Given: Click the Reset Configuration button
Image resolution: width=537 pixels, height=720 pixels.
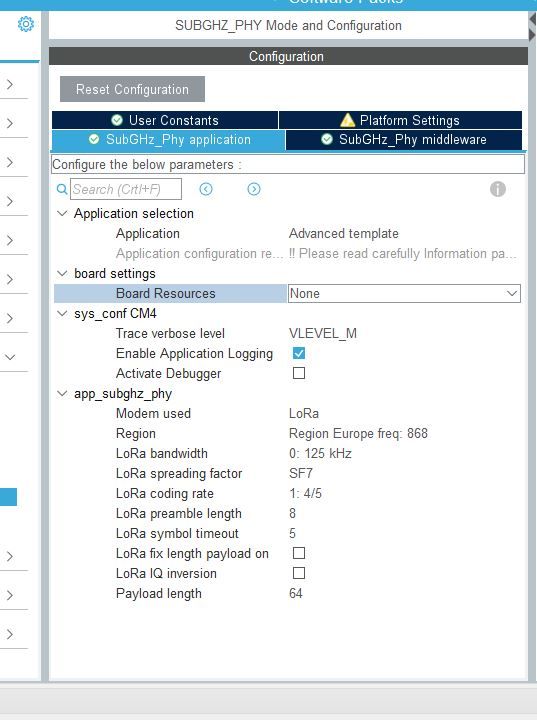Looking at the screenshot, I should pyautogui.click(x=132, y=89).
